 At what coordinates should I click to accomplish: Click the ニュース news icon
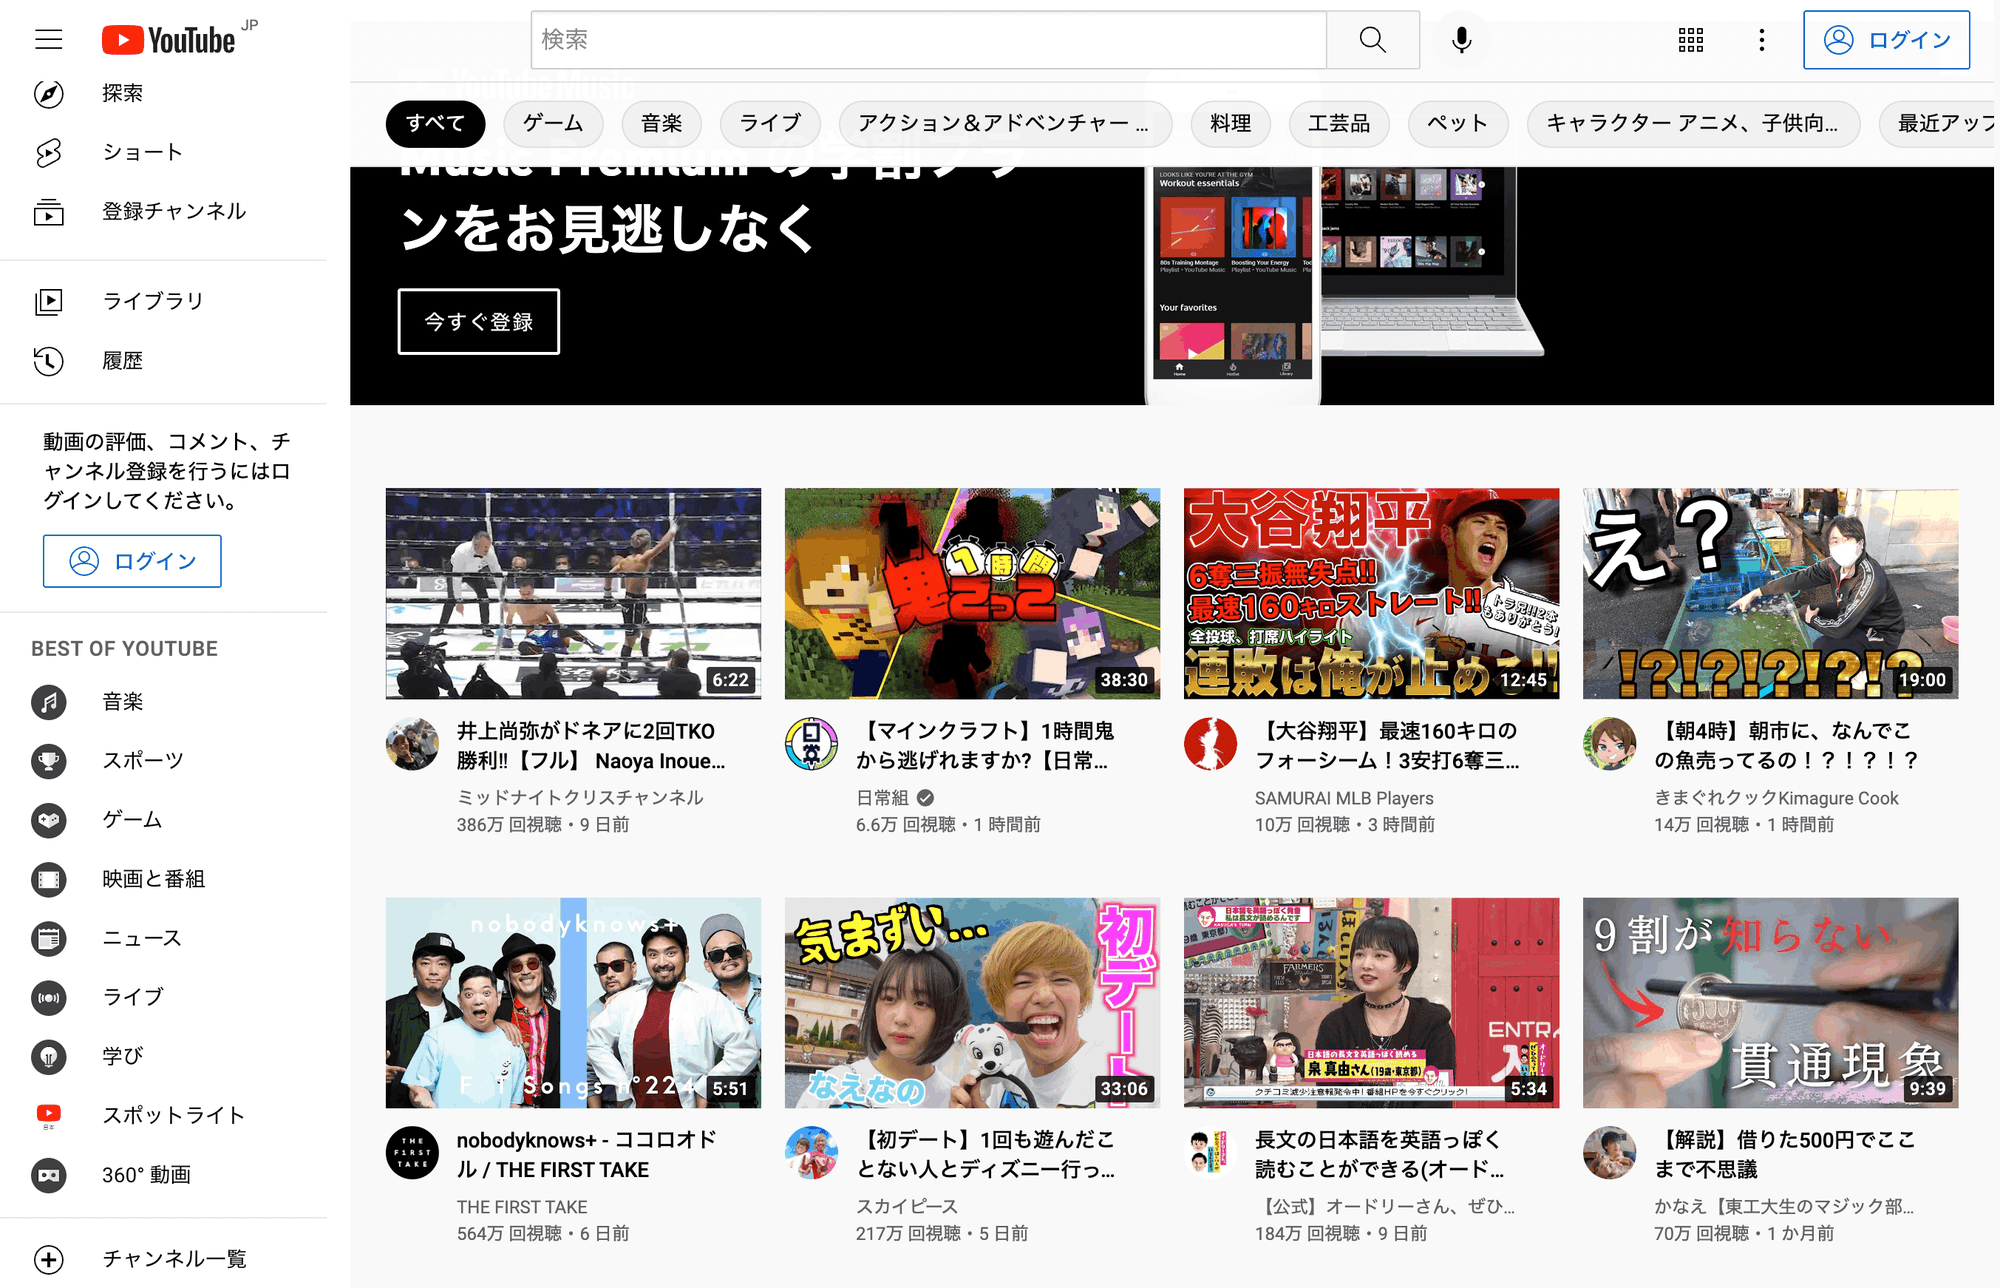49,938
